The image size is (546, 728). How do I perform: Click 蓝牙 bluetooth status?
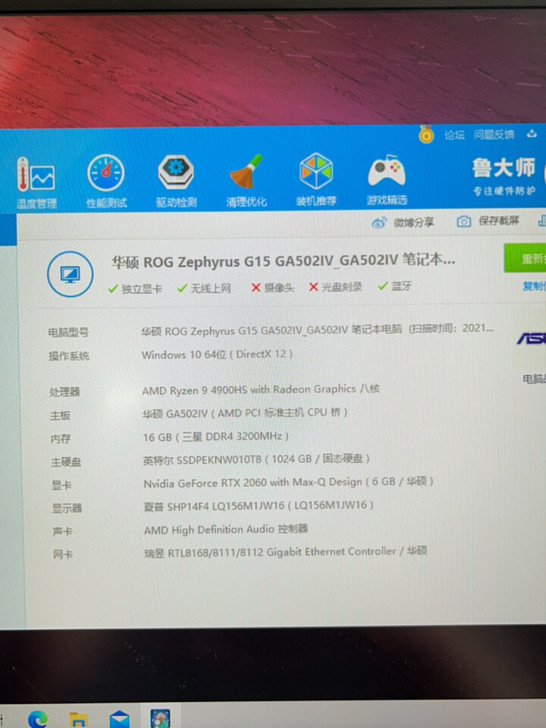click(395, 286)
